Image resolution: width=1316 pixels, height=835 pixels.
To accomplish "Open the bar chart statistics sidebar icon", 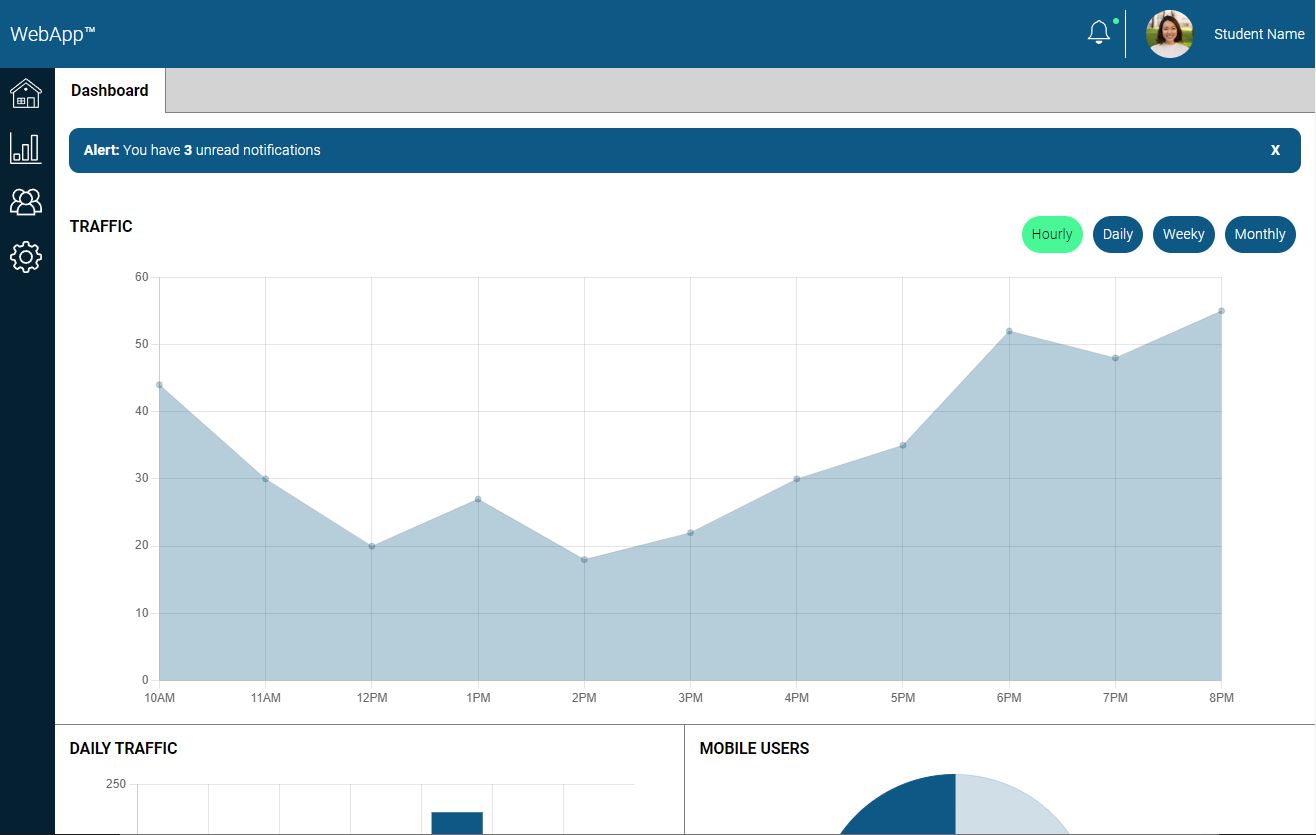I will 26,148.
